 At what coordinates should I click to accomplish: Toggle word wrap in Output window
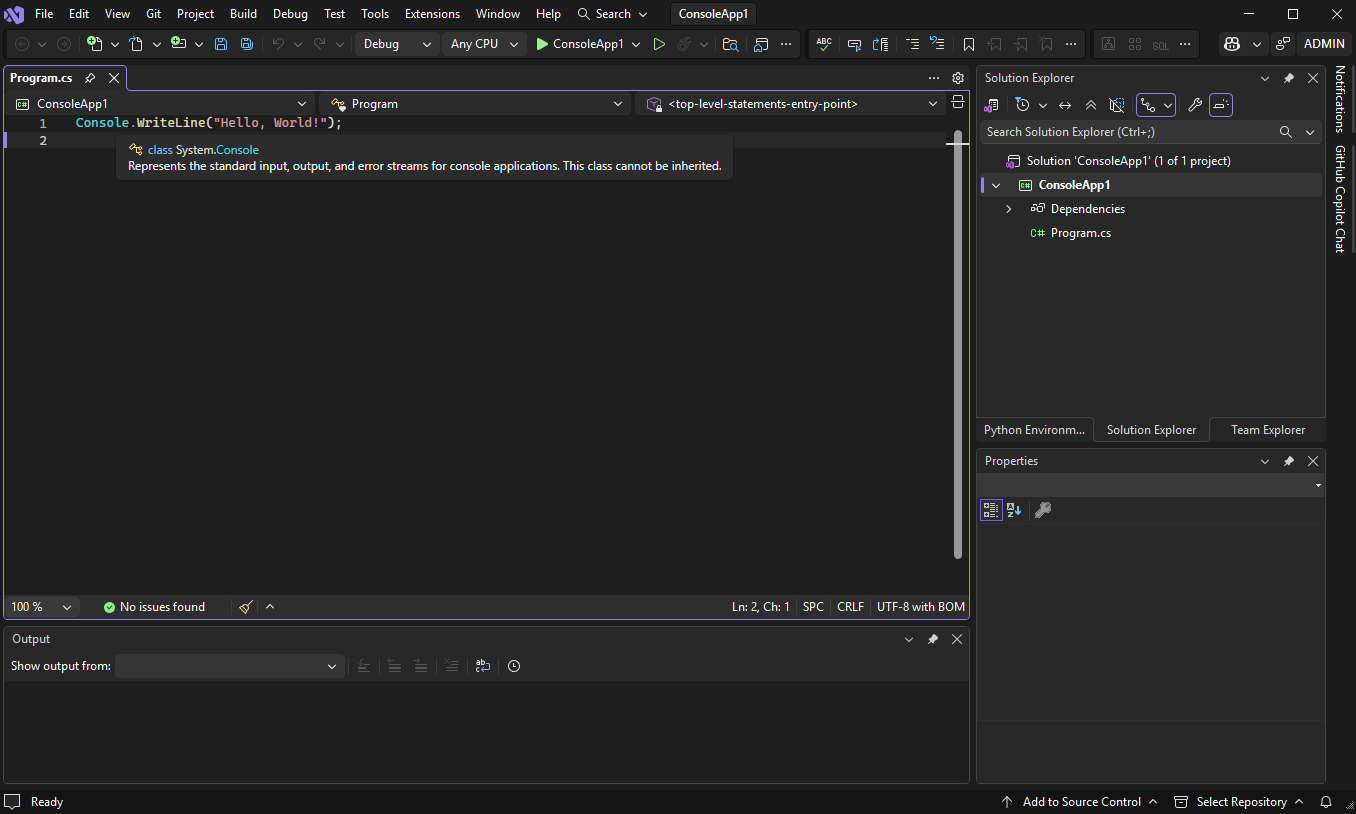coord(483,666)
